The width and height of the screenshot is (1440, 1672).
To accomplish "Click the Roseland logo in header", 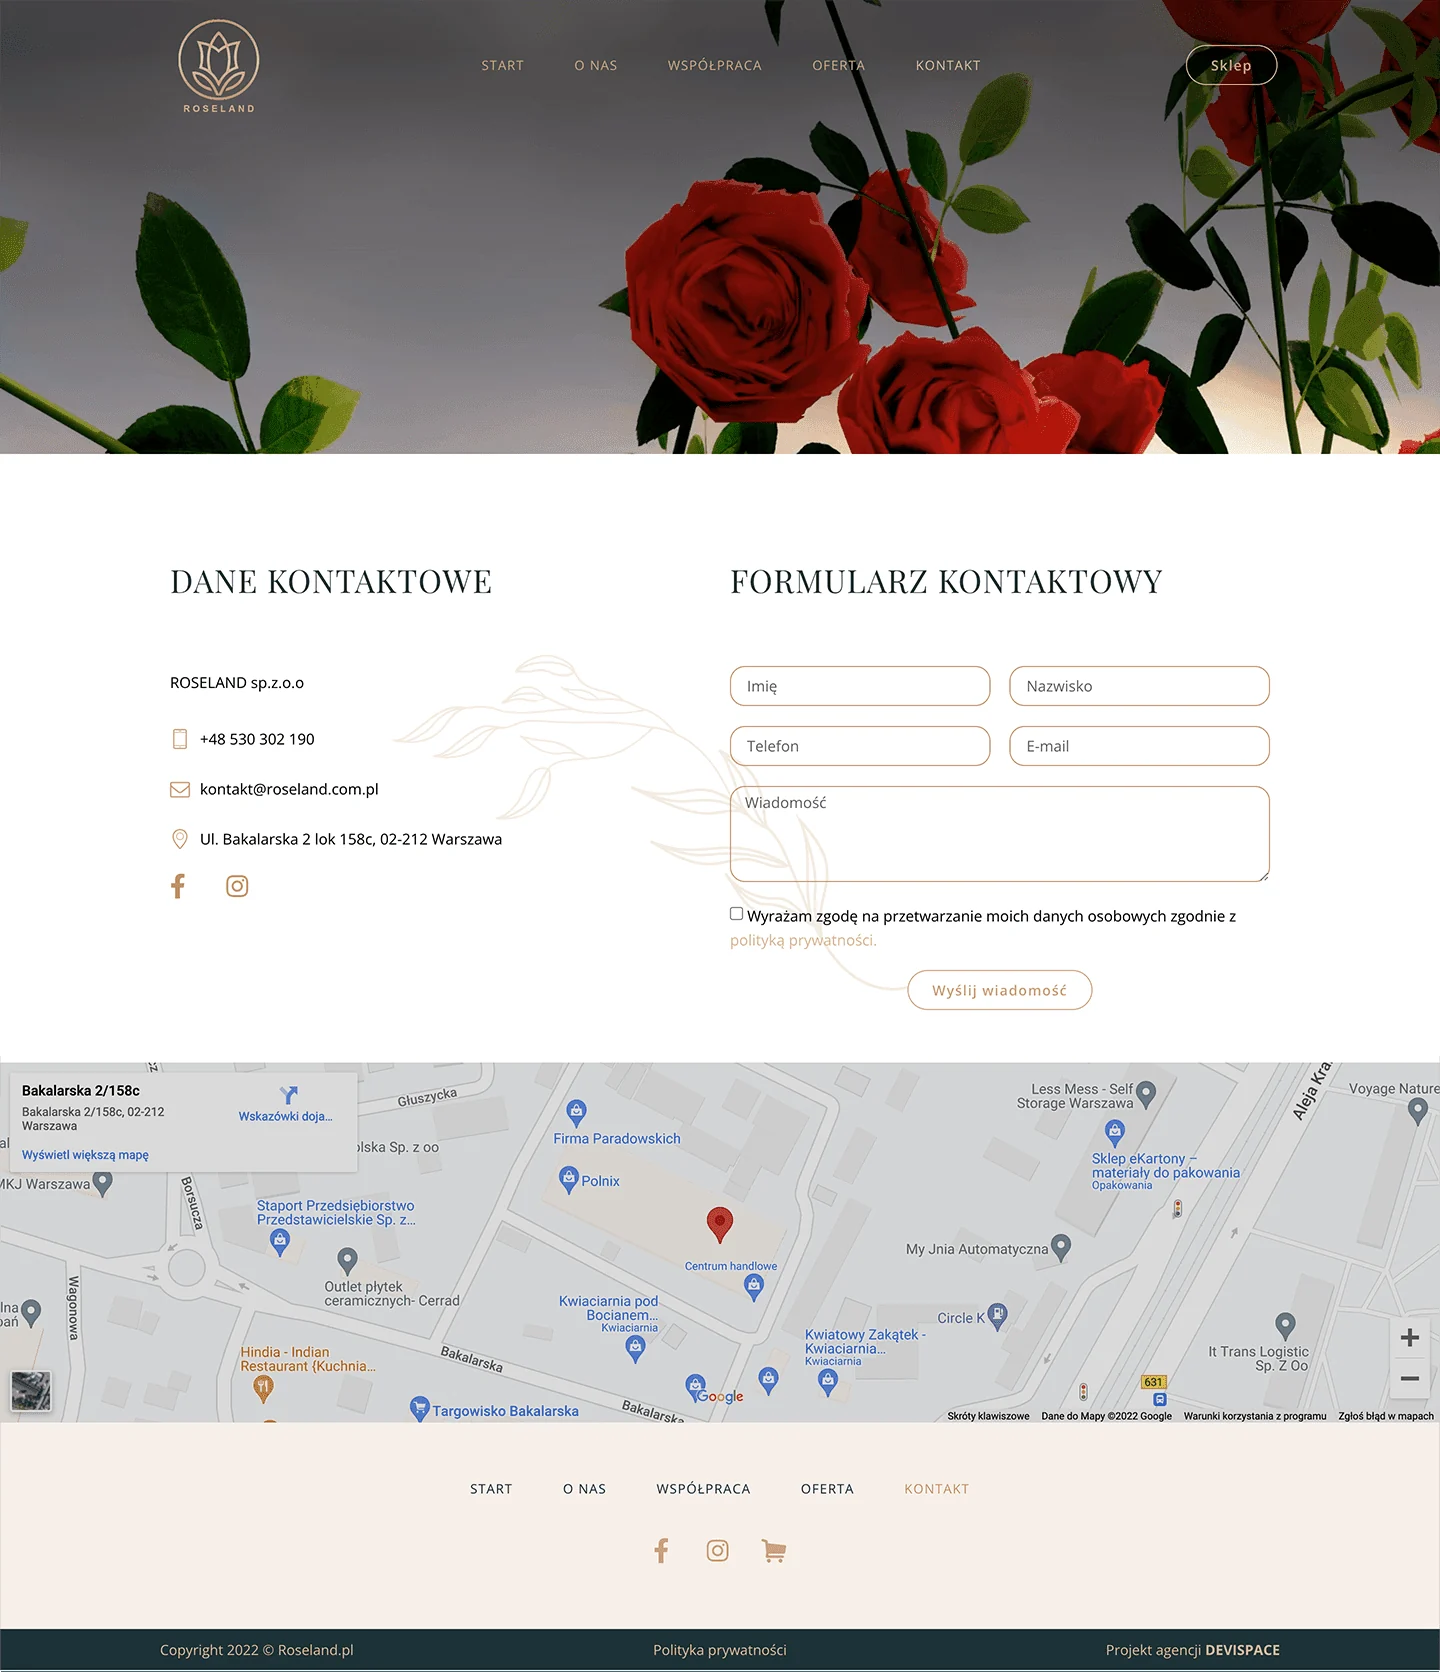I will pos(218,66).
